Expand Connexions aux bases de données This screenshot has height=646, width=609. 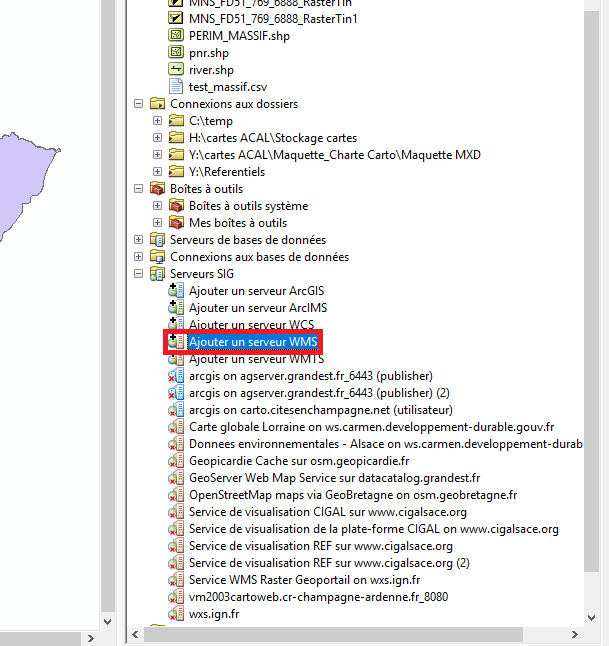[x=138, y=257]
